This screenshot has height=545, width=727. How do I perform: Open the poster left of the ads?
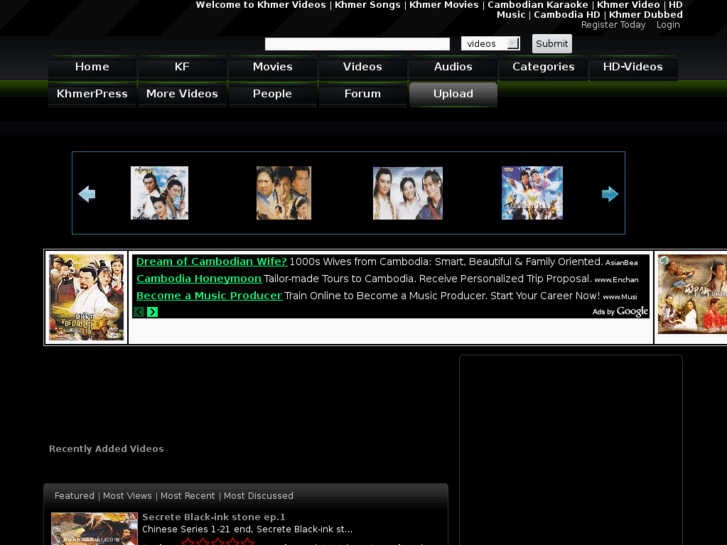(x=87, y=297)
